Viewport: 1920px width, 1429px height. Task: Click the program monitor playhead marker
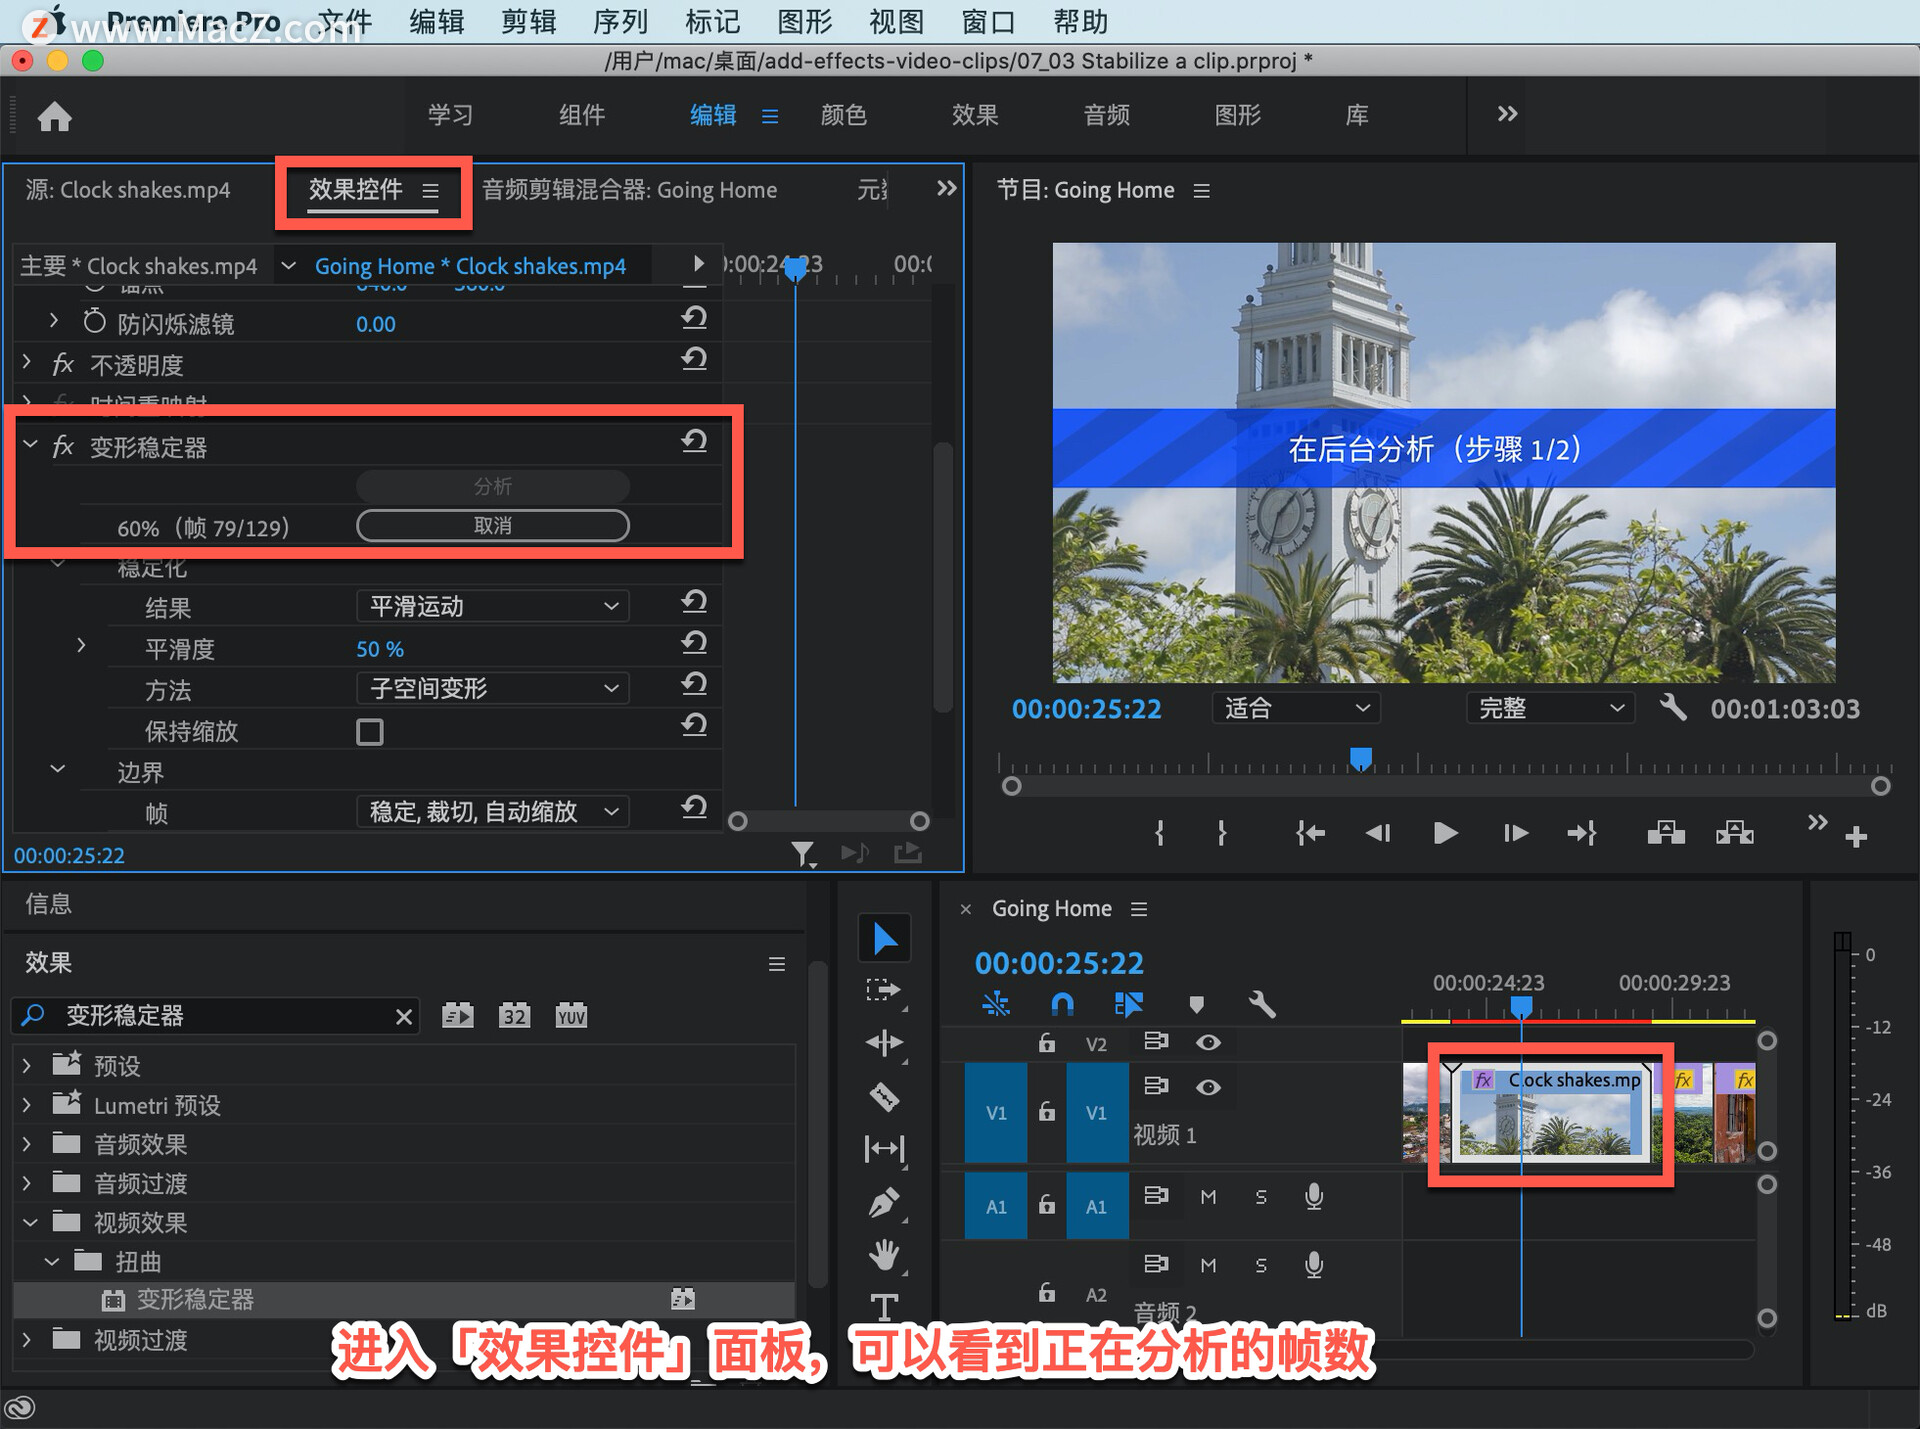(x=1360, y=758)
